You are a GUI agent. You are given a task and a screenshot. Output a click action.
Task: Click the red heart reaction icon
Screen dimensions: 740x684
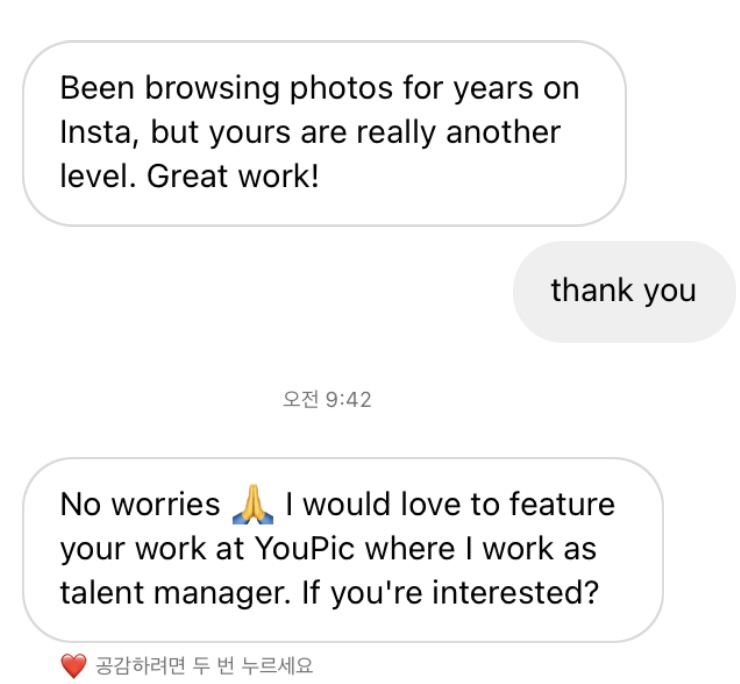pos(73,666)
